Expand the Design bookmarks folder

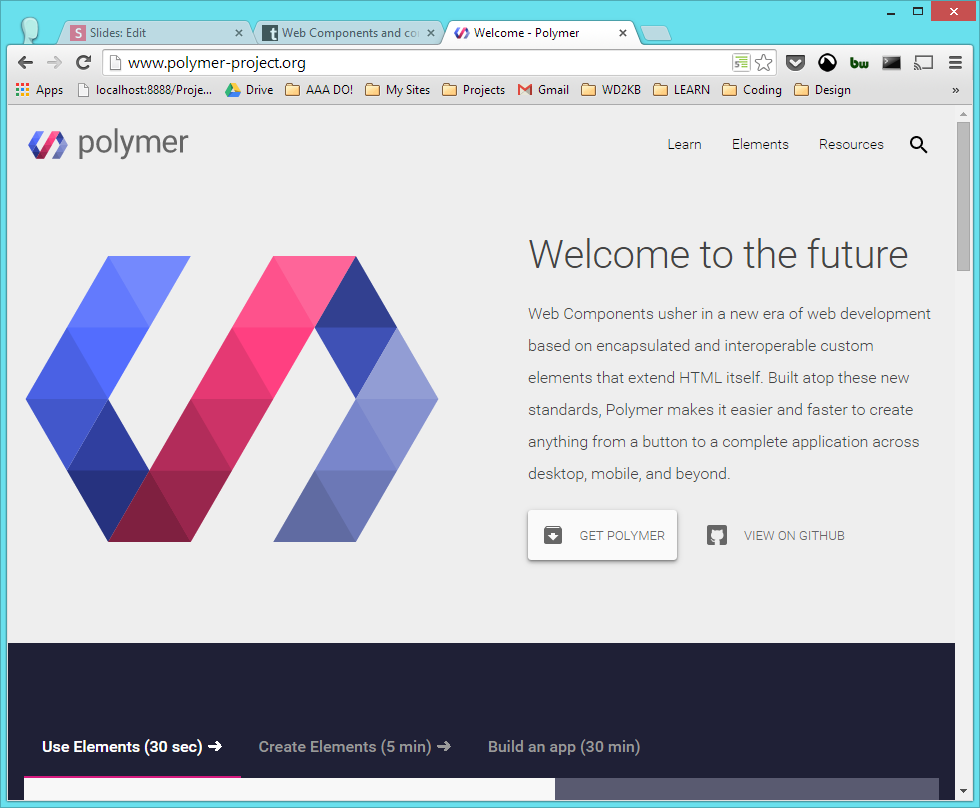(822, 90)
